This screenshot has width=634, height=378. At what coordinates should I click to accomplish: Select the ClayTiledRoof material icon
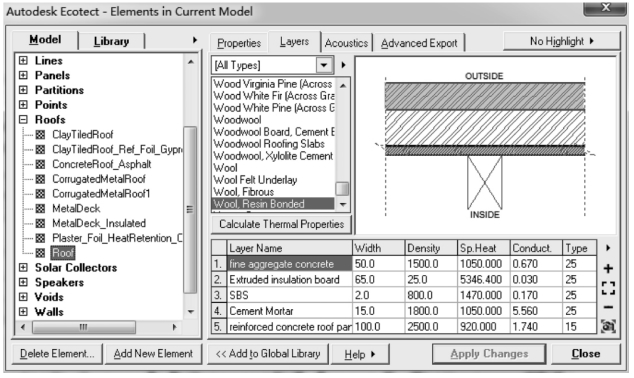[x=40, y=135]
